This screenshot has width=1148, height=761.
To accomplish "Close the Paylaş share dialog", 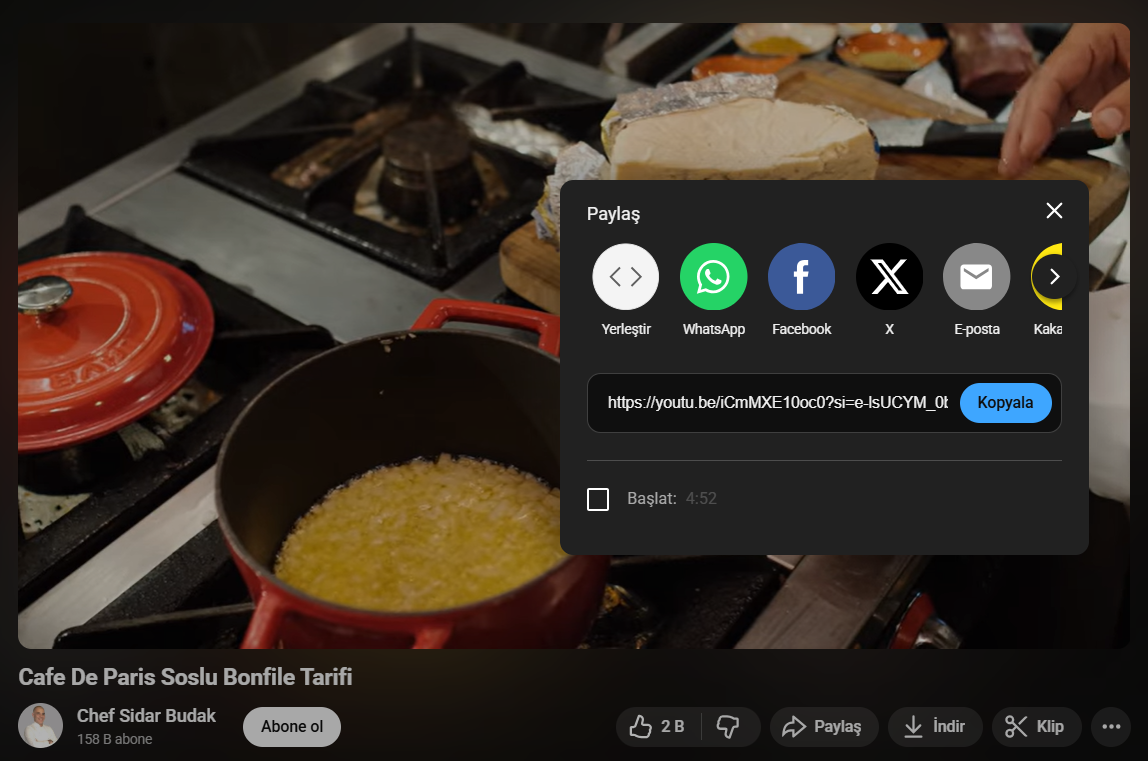I will pos(1053,211).
